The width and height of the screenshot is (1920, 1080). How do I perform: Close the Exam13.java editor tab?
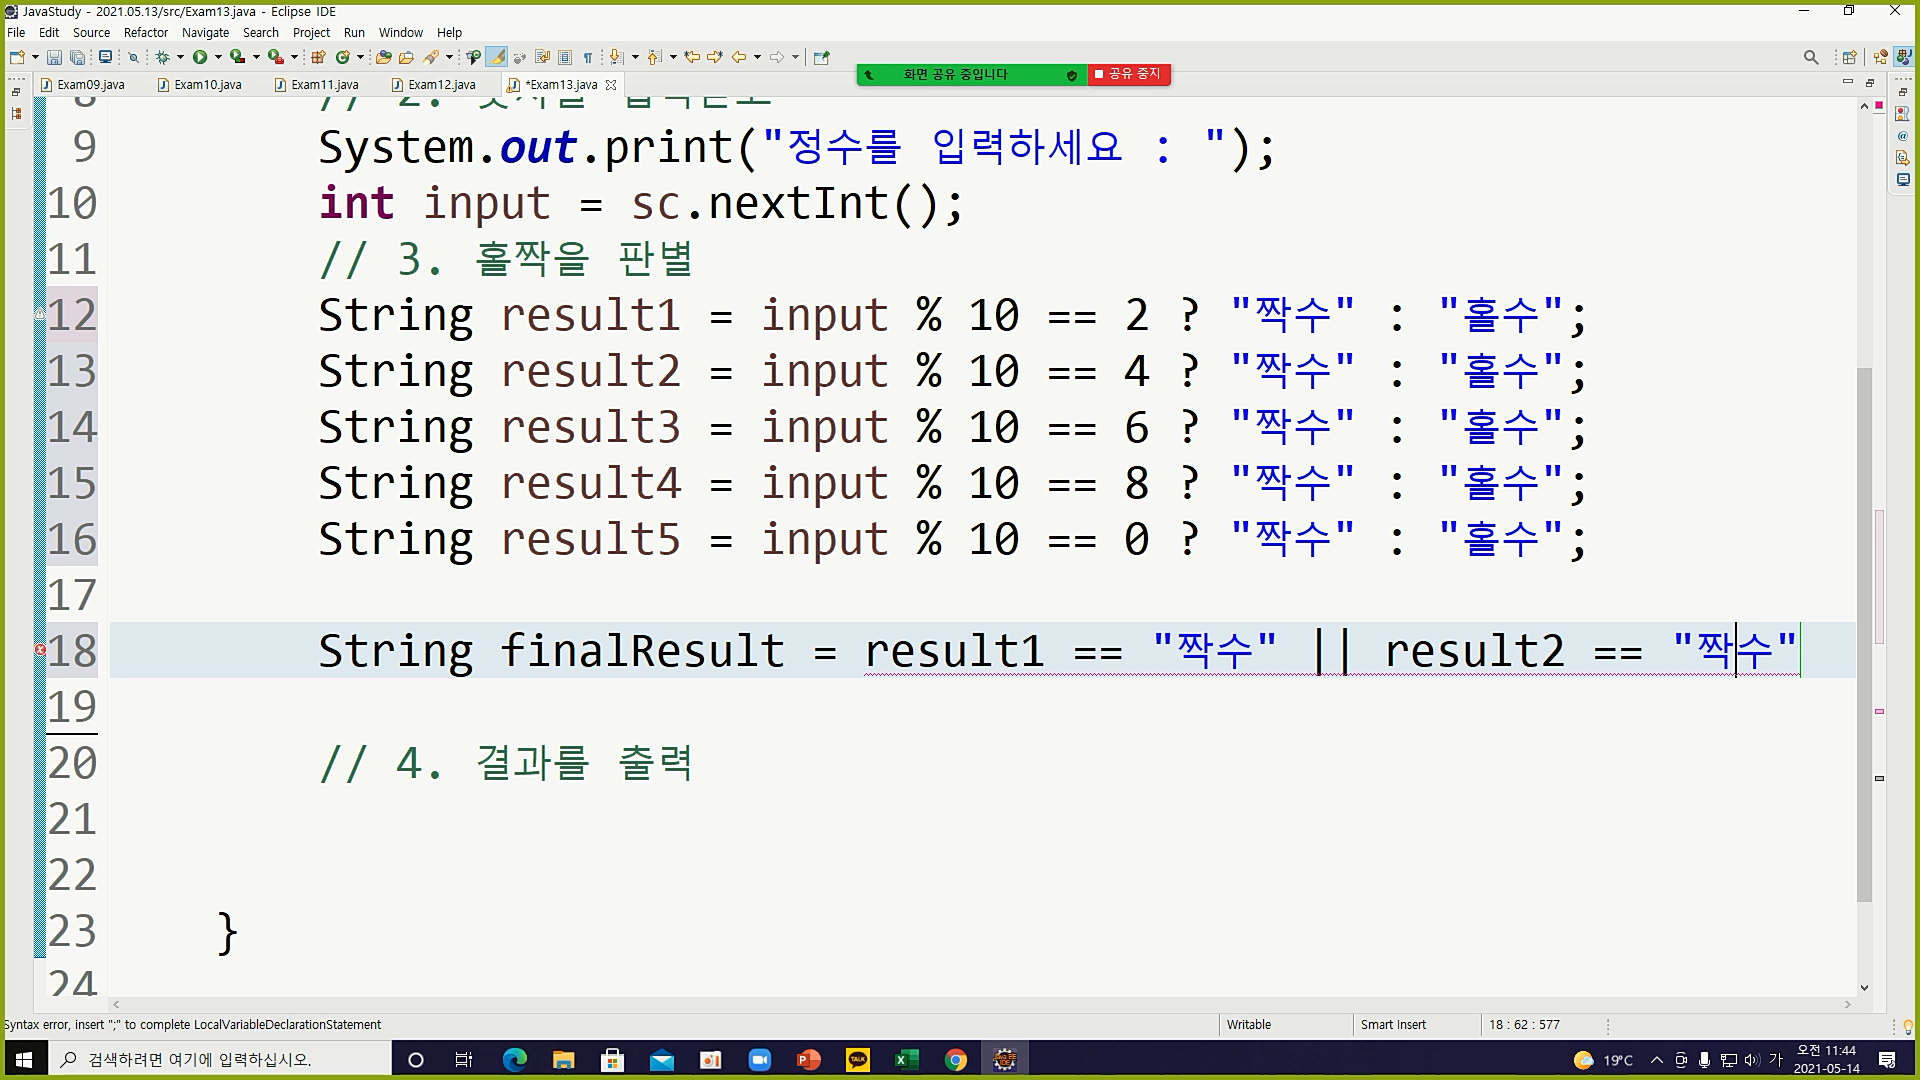pyautogui.click(x=611, y=85)
